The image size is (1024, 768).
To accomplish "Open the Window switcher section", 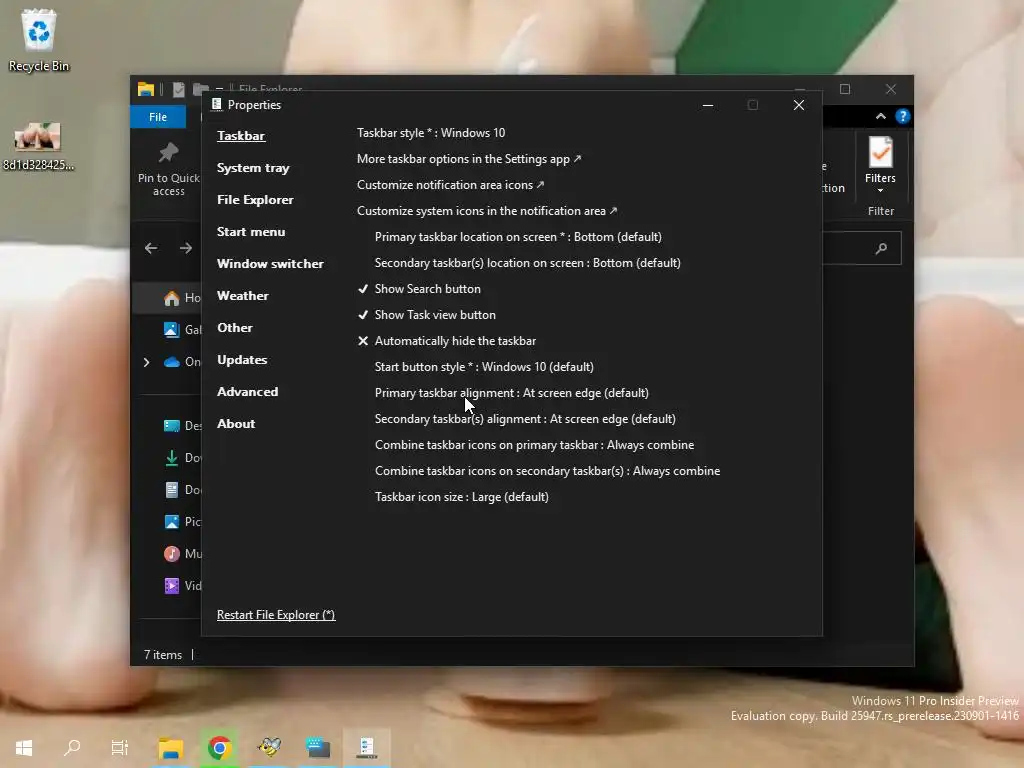I will [x=270, y=264].
